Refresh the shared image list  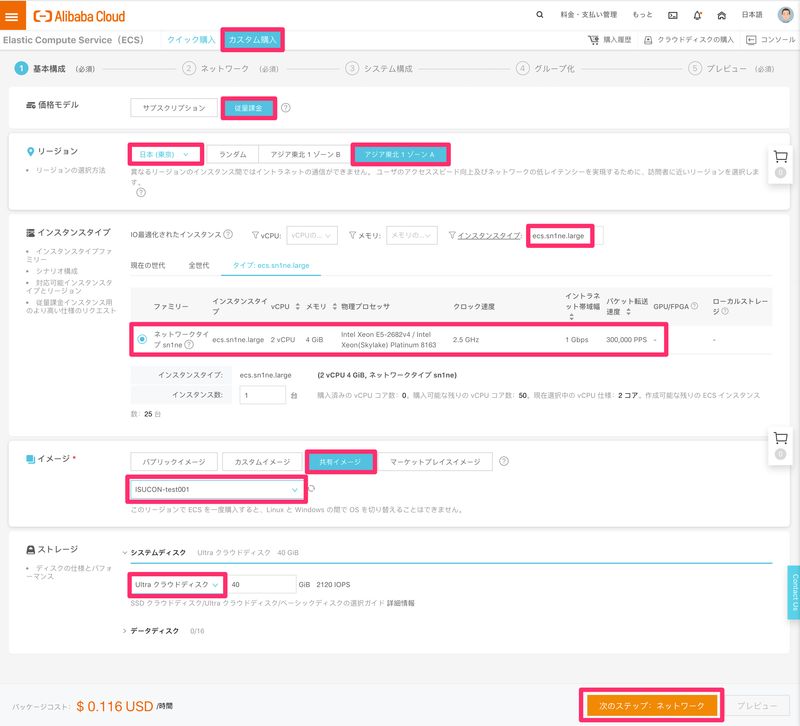point(311,489)
